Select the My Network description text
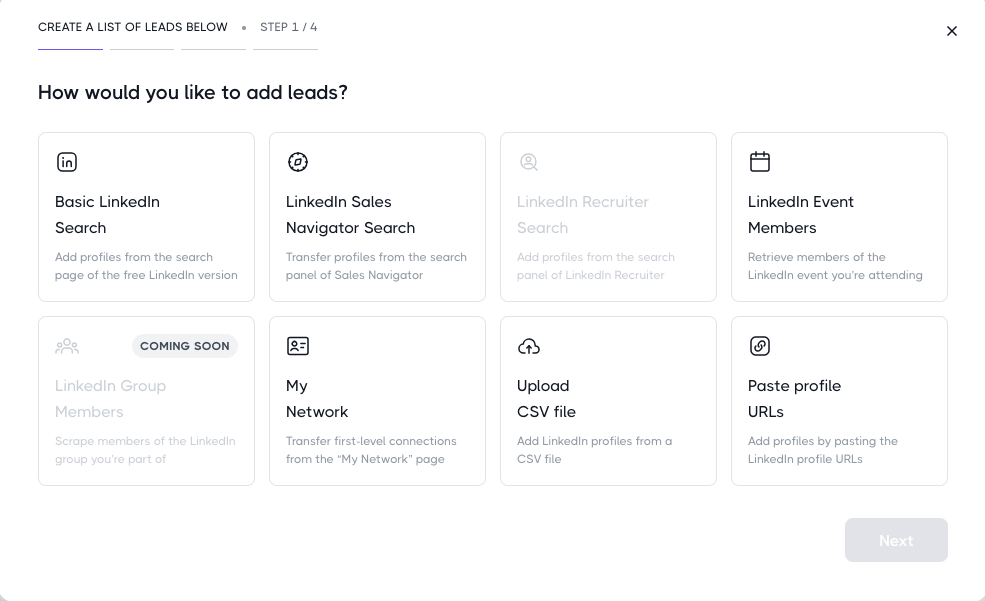Viewport: 985px width, 601px height. (371, 450)
